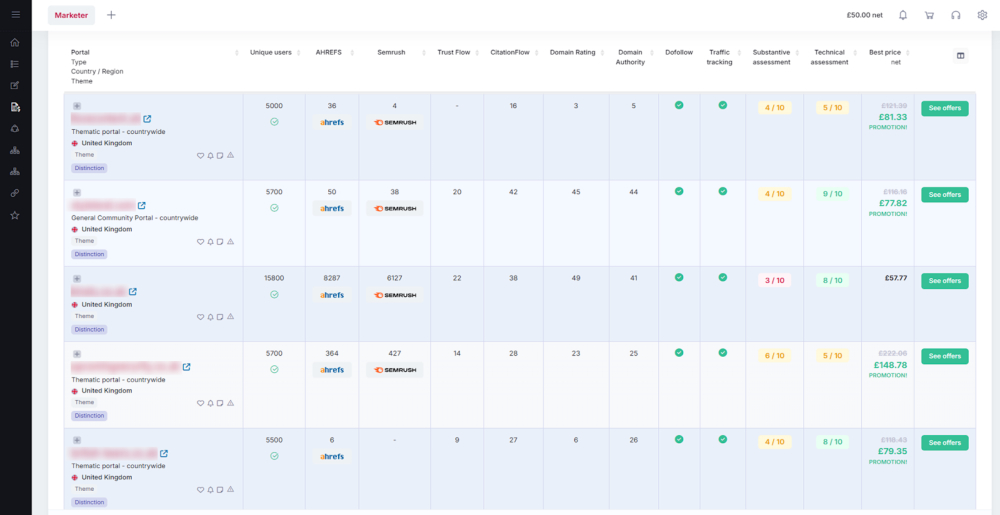Open the chain link sidebar icon
1000x515 pixels.
[15, 193]
